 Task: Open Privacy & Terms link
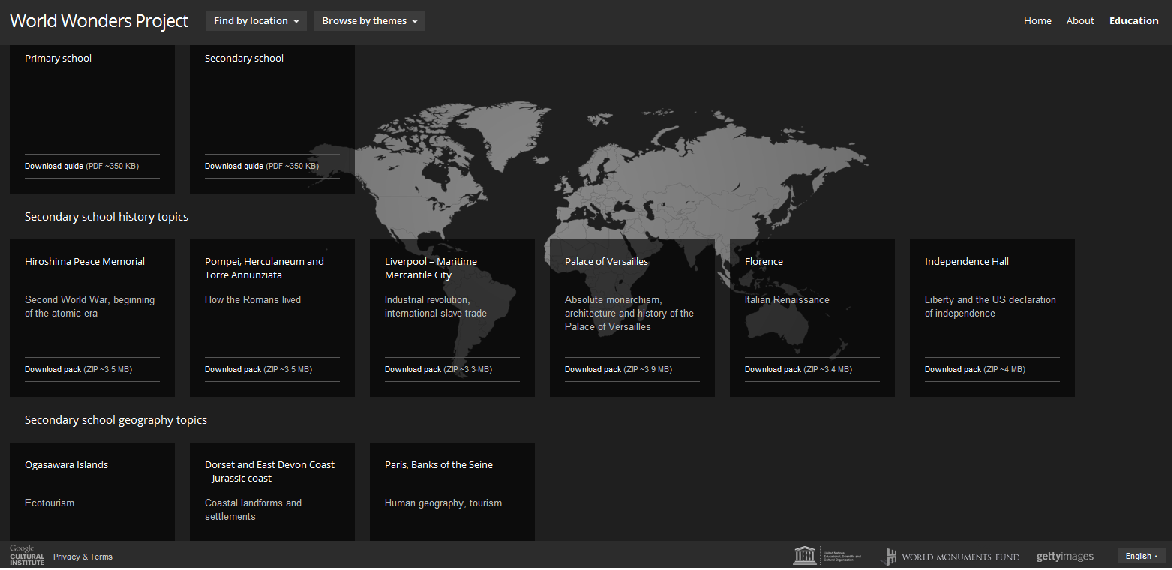click(x=83, y=557)
